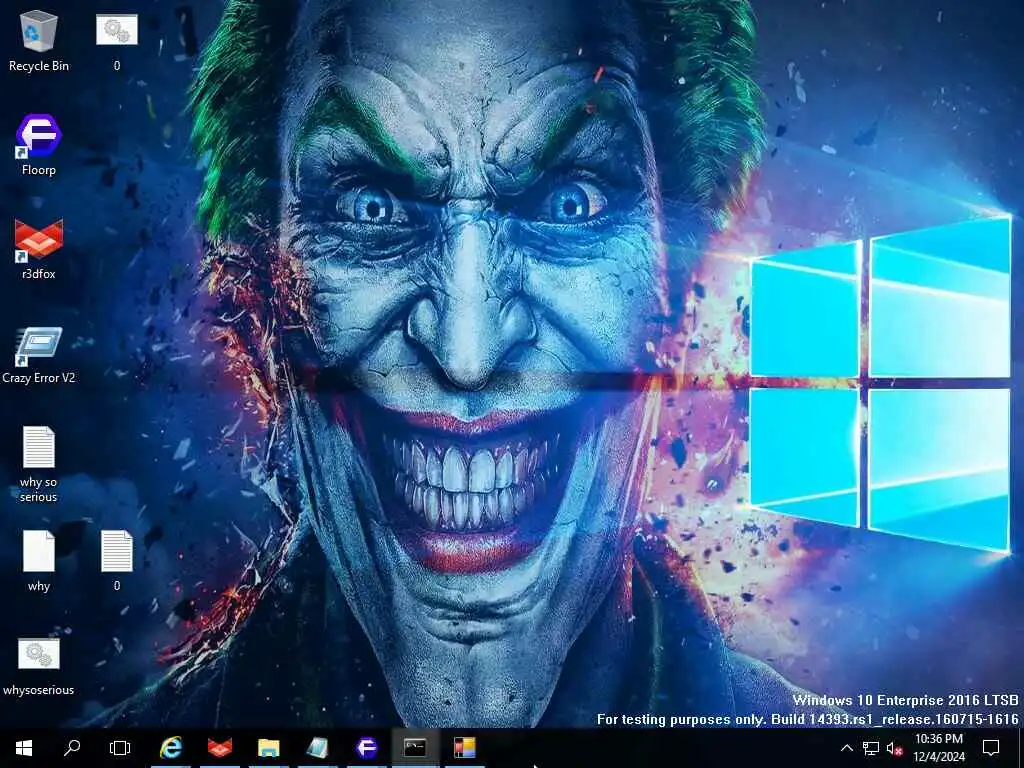Show hidden system tray icons
Screen dimensions: 1024x768
pyautogui.click(x=846, y=748)
